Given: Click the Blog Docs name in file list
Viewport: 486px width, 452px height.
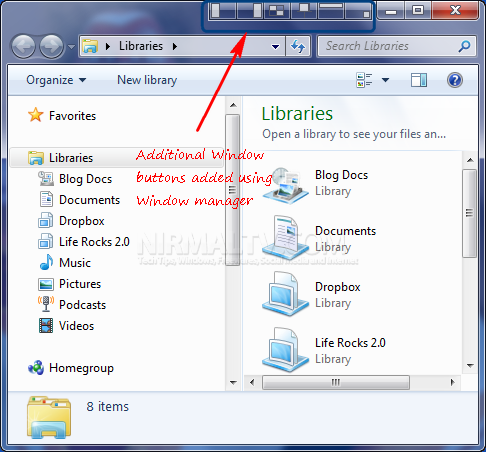Looking at the screenshot, I should pos(342,175).
